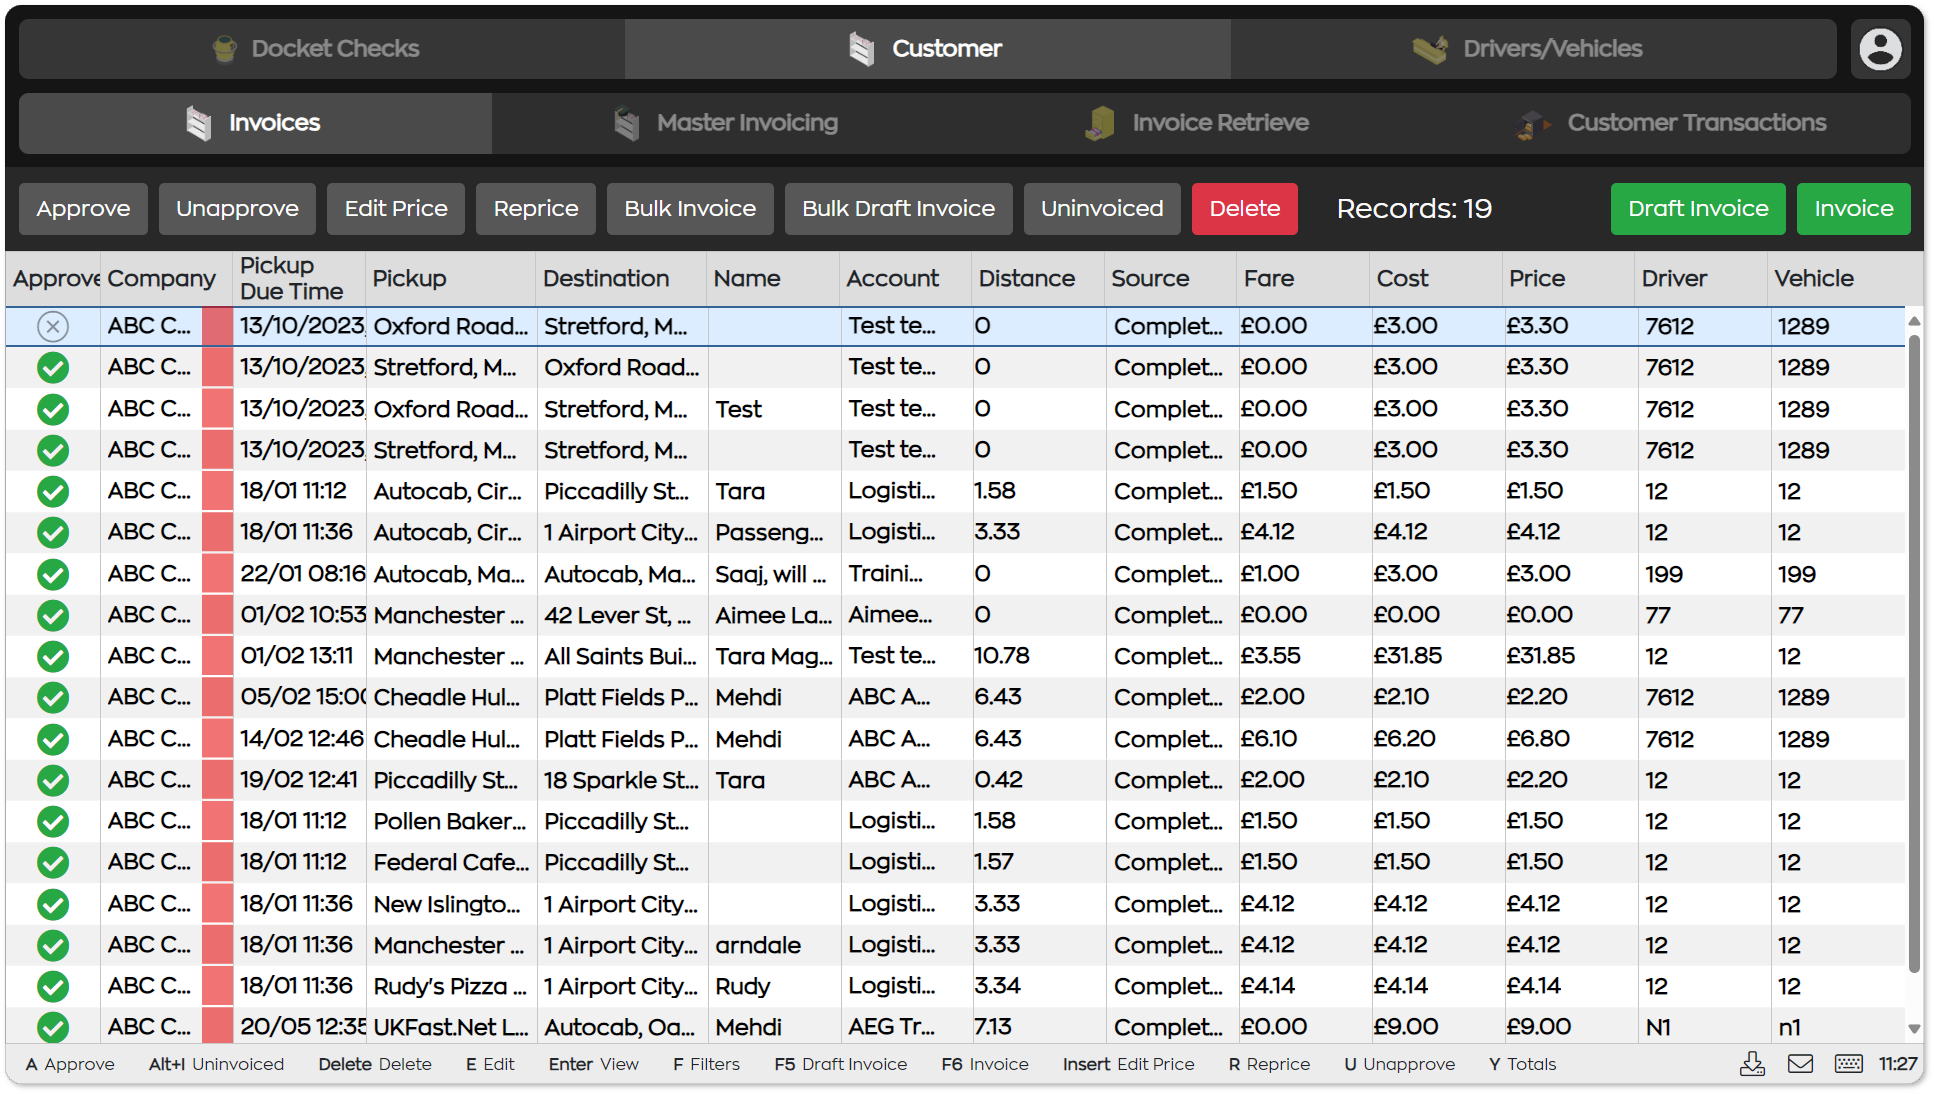Toggle approval tick for 18/01 11:12 Tara row
The height and width of the screenshot is (1094, 1934).
click(x=53, y=491)
